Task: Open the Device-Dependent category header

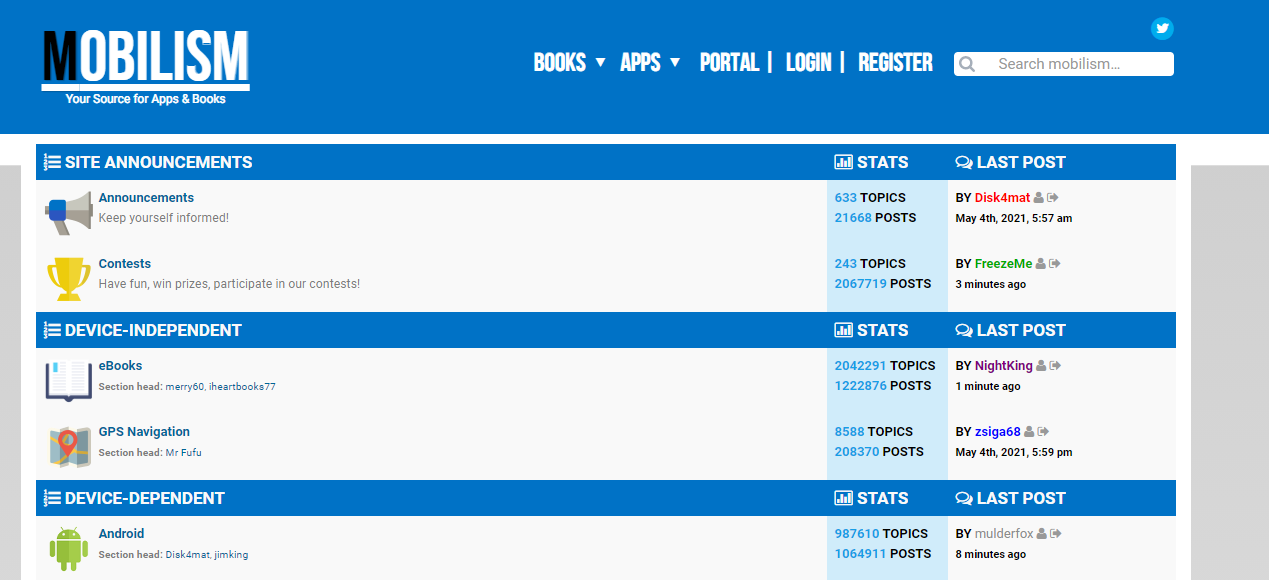Action: [145, 498]
